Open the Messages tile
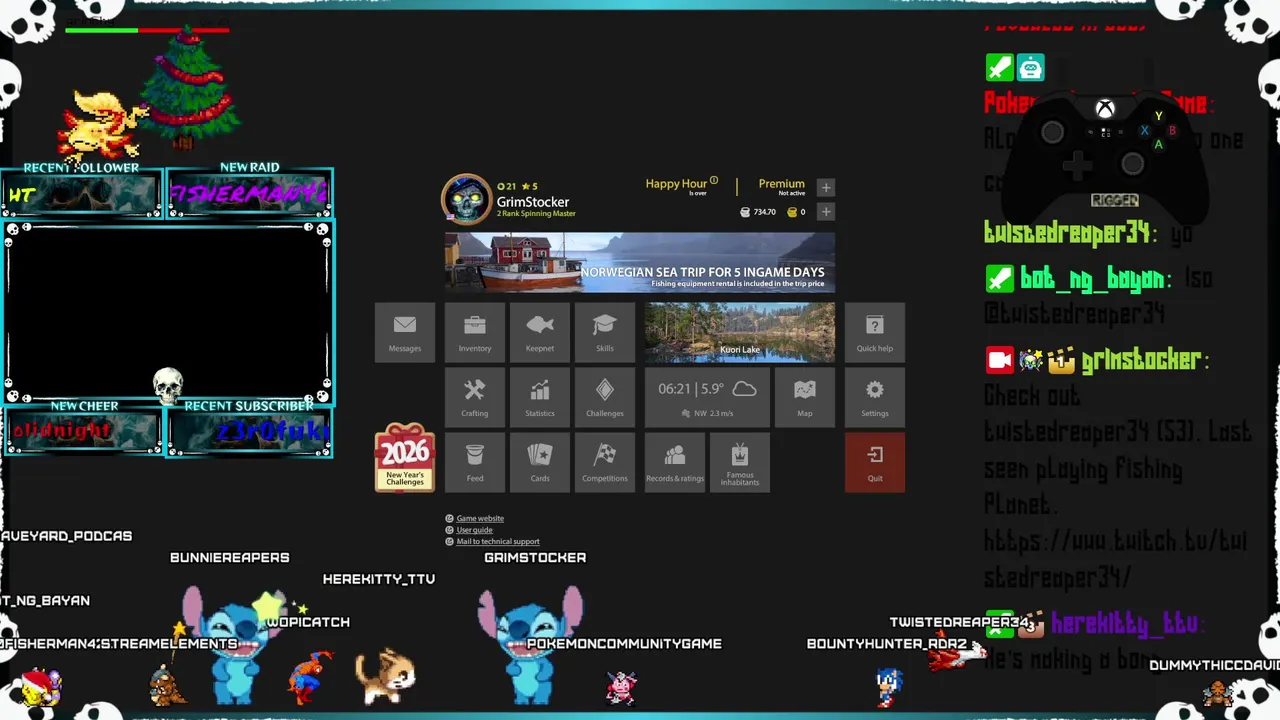This screenshot has height=720, width=1280. (405, 332)
